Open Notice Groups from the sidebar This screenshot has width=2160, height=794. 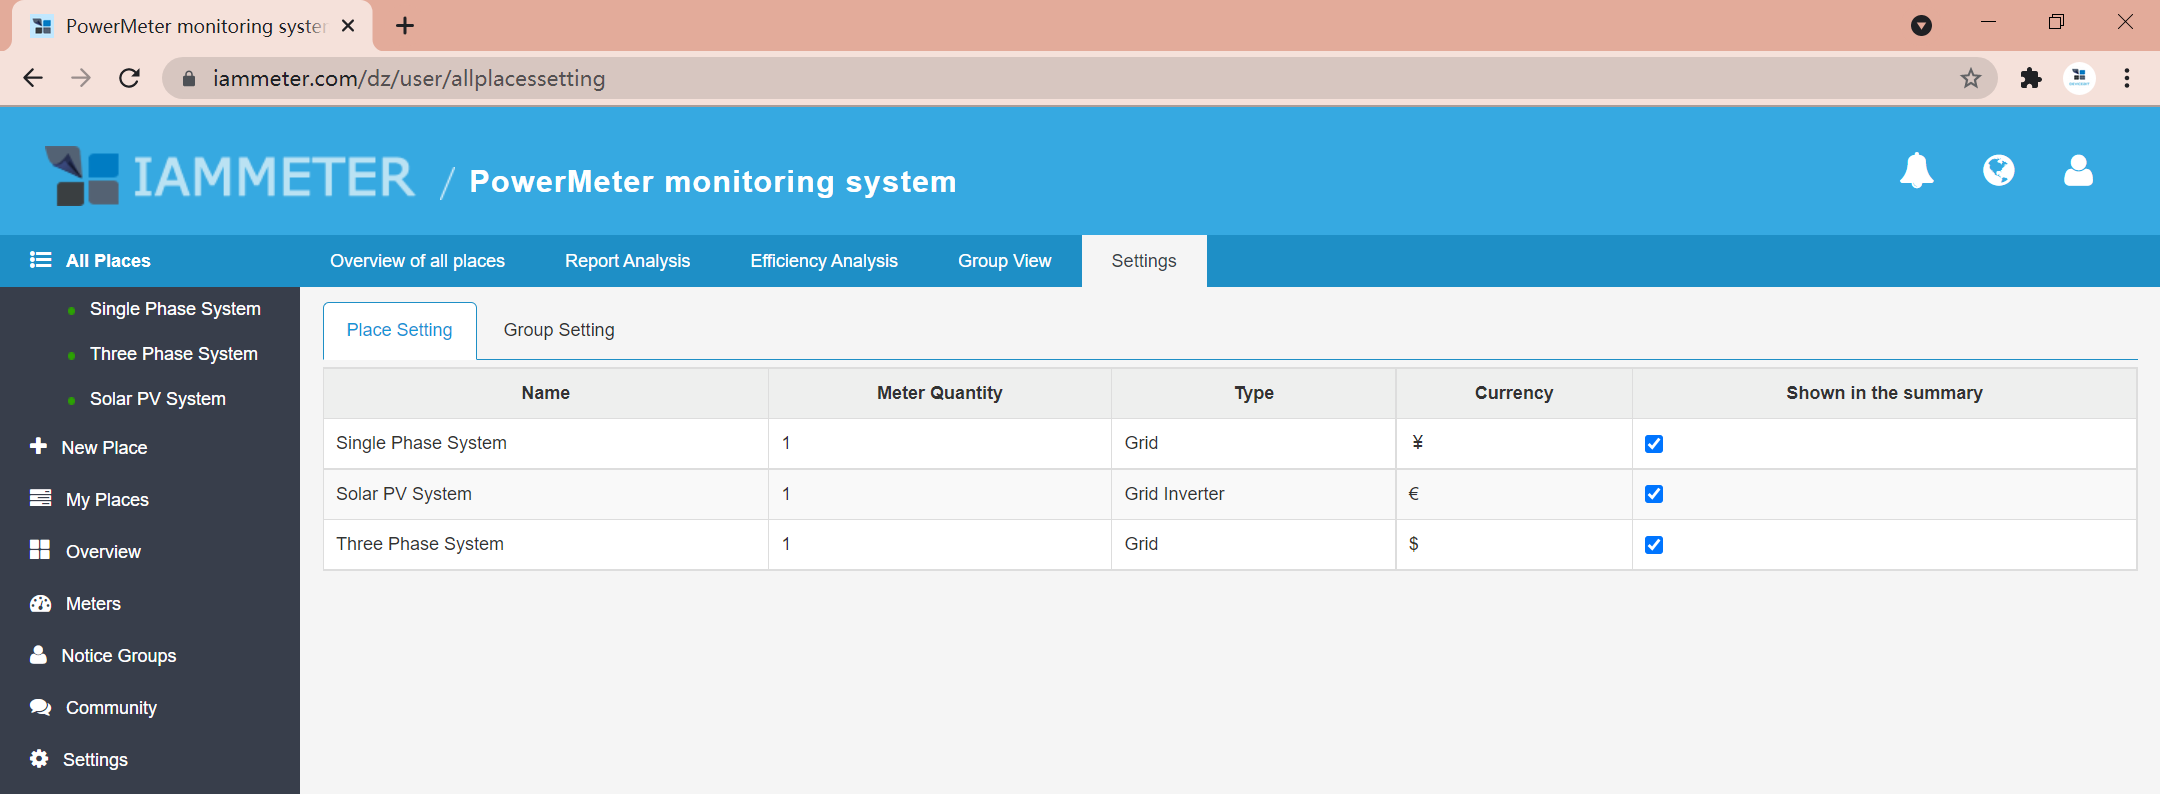(118, 656)
